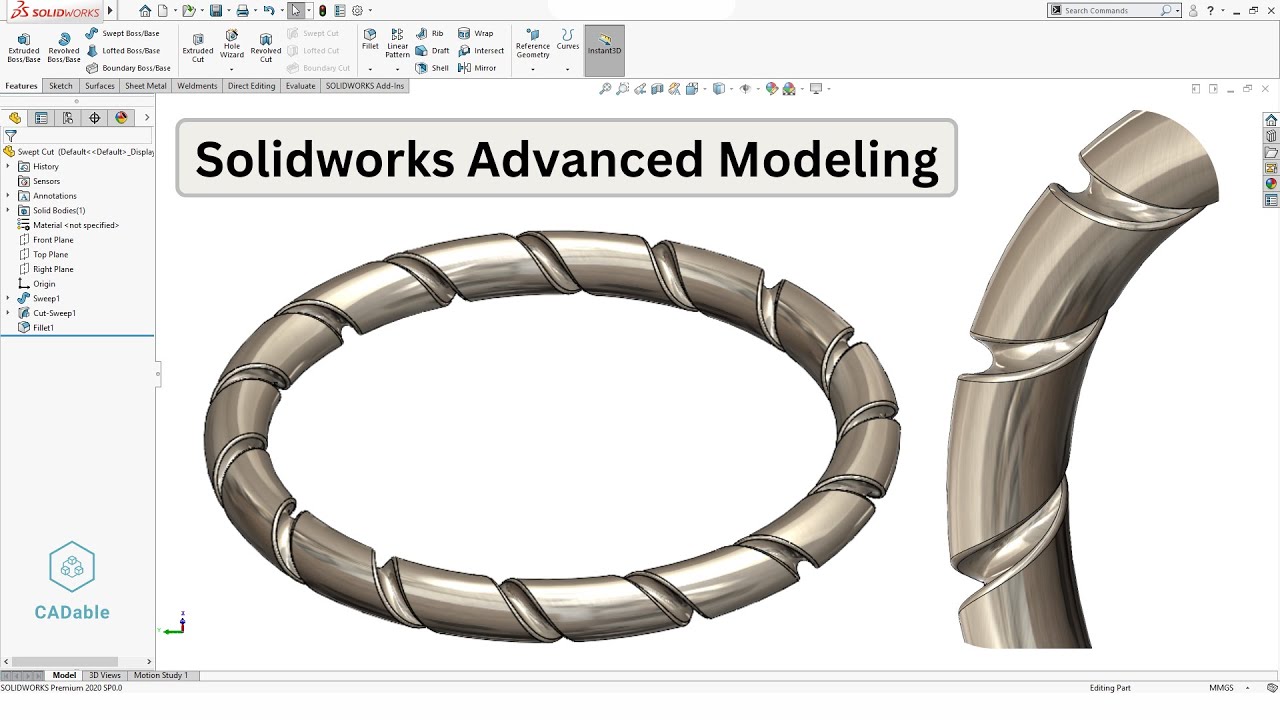The height and width of the screenshot is (720, 1280).
Task: Open the Reference Geometry dropdown arrow
Action: [x=533, y=69]
